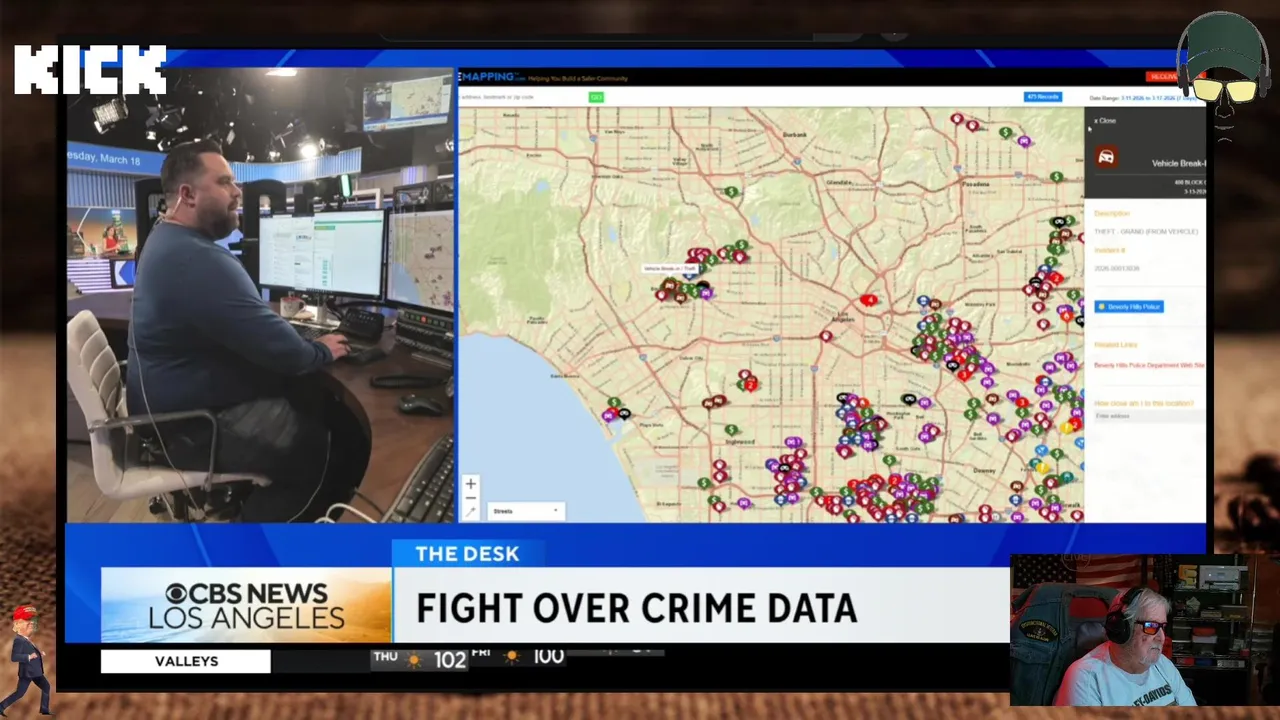
Task: Select green dollar marker left of Downey
Action: click(x=890, y=461)
